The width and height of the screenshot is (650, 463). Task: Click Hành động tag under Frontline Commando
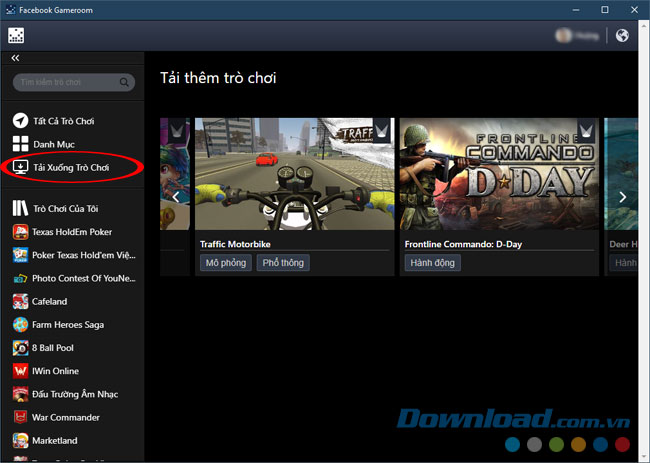click(430, 263)
